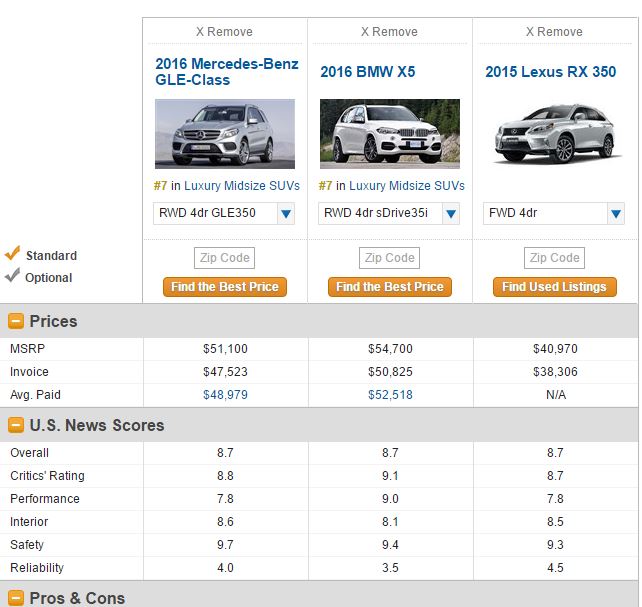The width and height of the screenshot is (642, 607).
Task: Click the $47,523 invoice value
Action: pyautogui.click(x=226, y=372)
